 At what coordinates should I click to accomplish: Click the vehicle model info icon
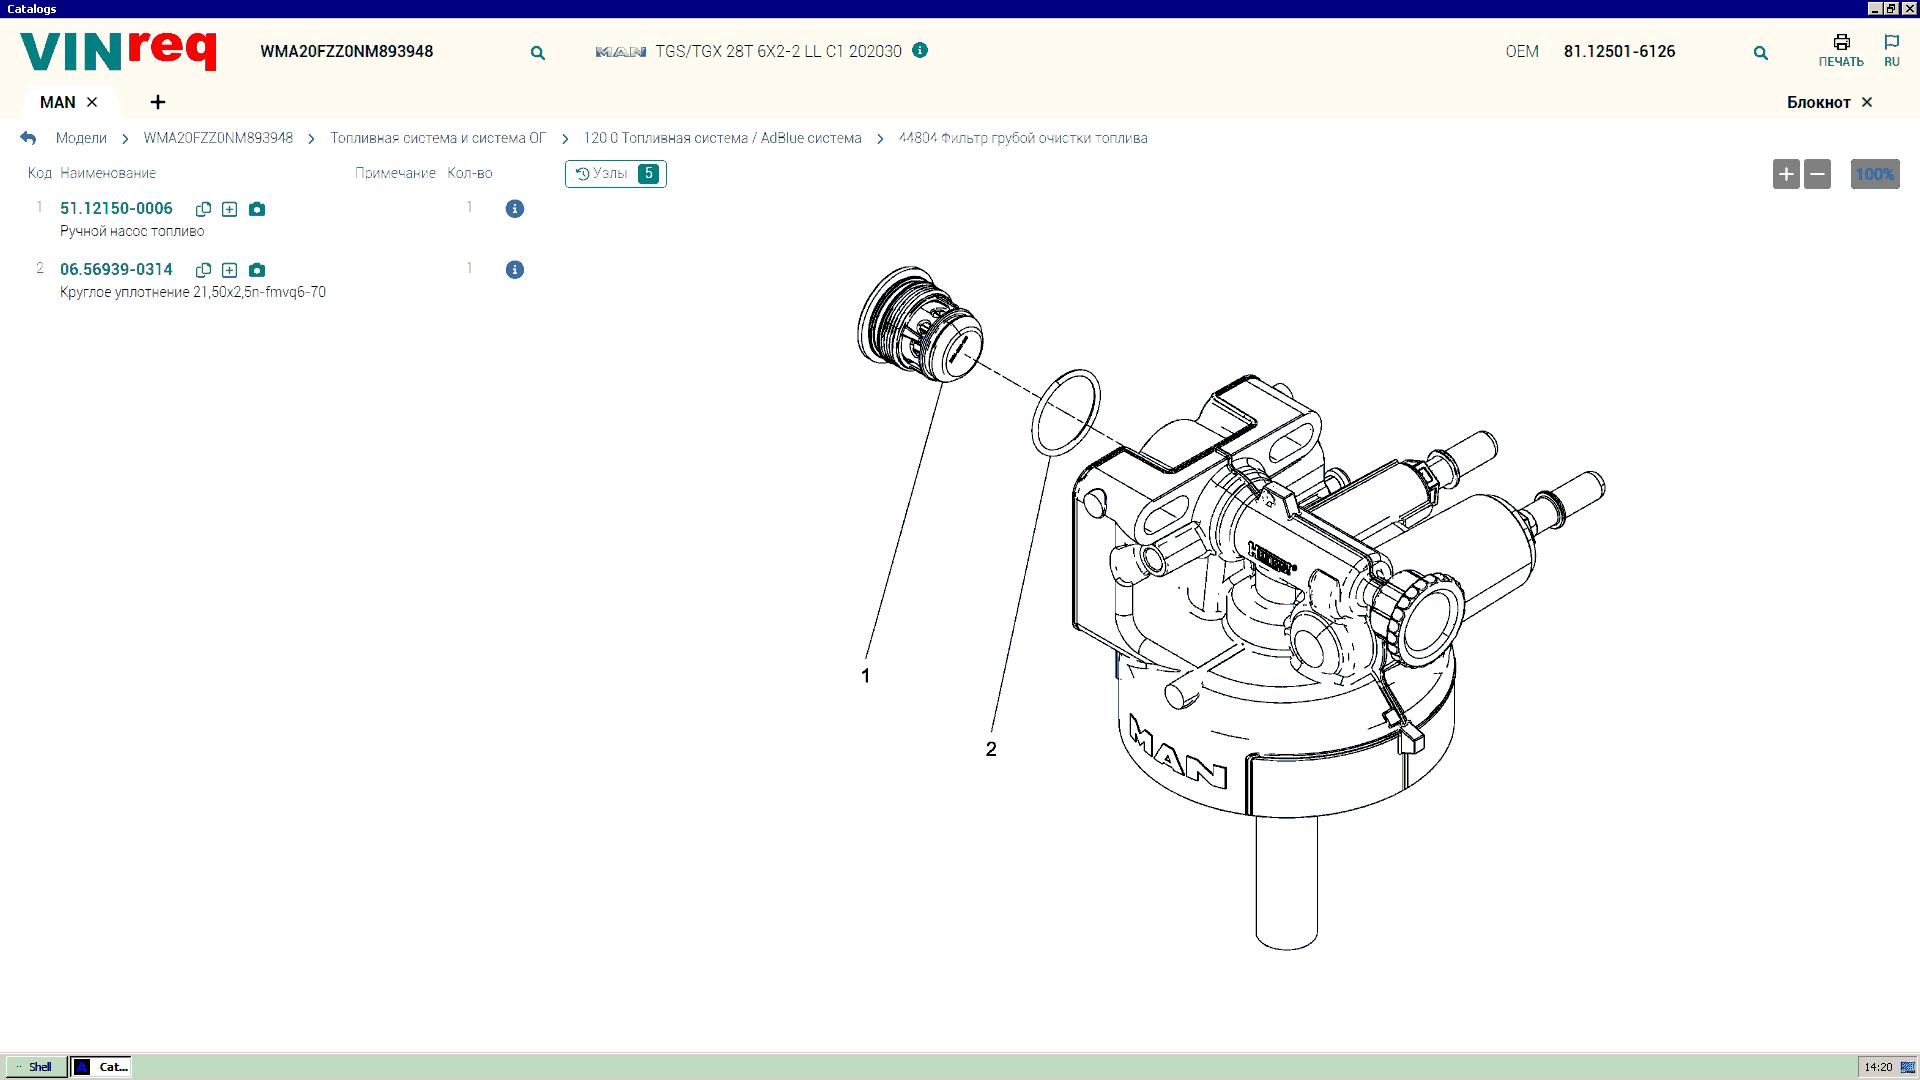pos(920,50)
